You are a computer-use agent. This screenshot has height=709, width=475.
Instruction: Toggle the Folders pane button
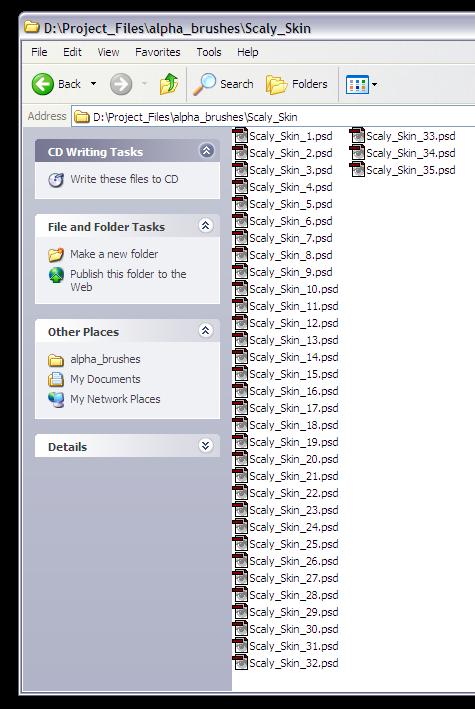point(297,84)
